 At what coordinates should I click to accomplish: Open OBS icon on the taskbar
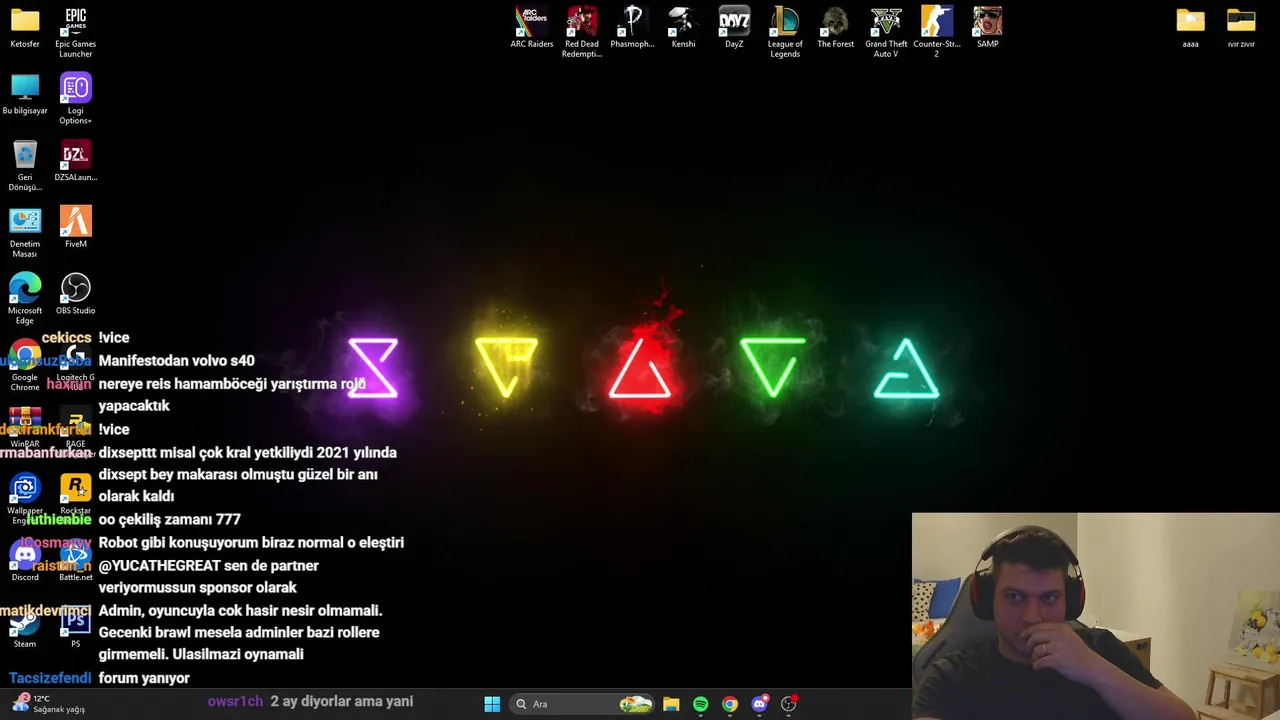point(789,704)
